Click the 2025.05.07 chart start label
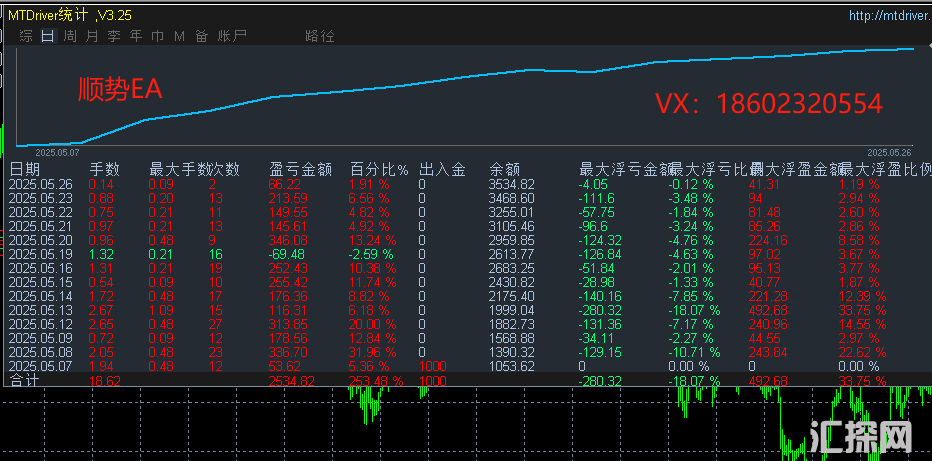 (57, 153)
